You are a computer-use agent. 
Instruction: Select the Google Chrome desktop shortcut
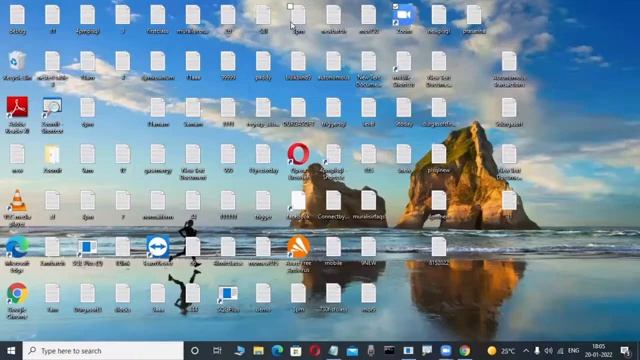pyautogui.click(x=17, y=293)
